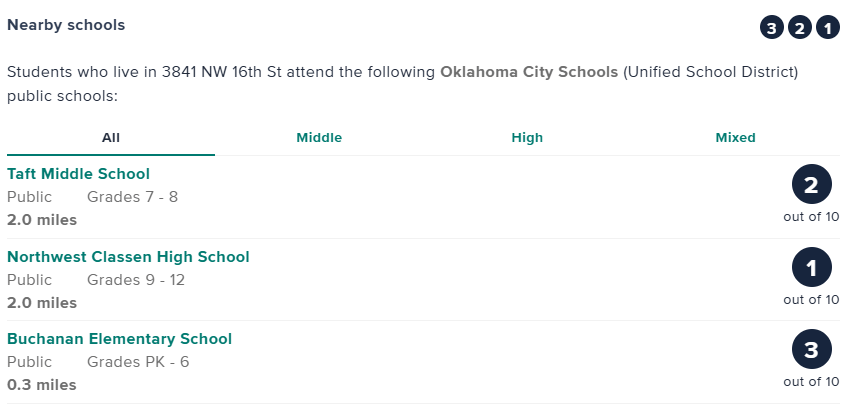Click Grades 9 - 12 text
850x411 pixels.
pos(136,280)
